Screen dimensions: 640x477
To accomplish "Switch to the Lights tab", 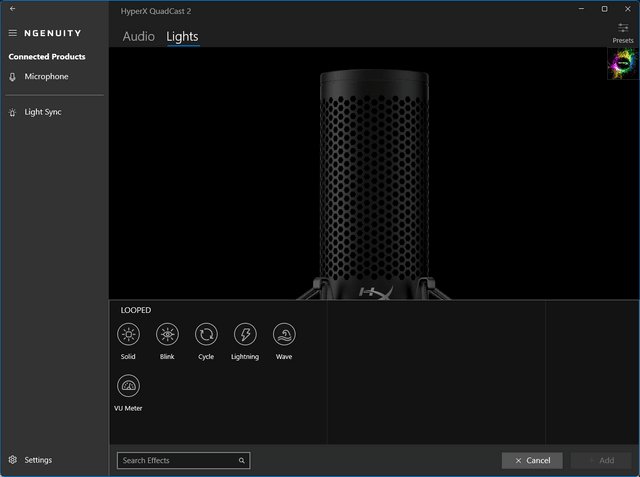I will (182, 36).
